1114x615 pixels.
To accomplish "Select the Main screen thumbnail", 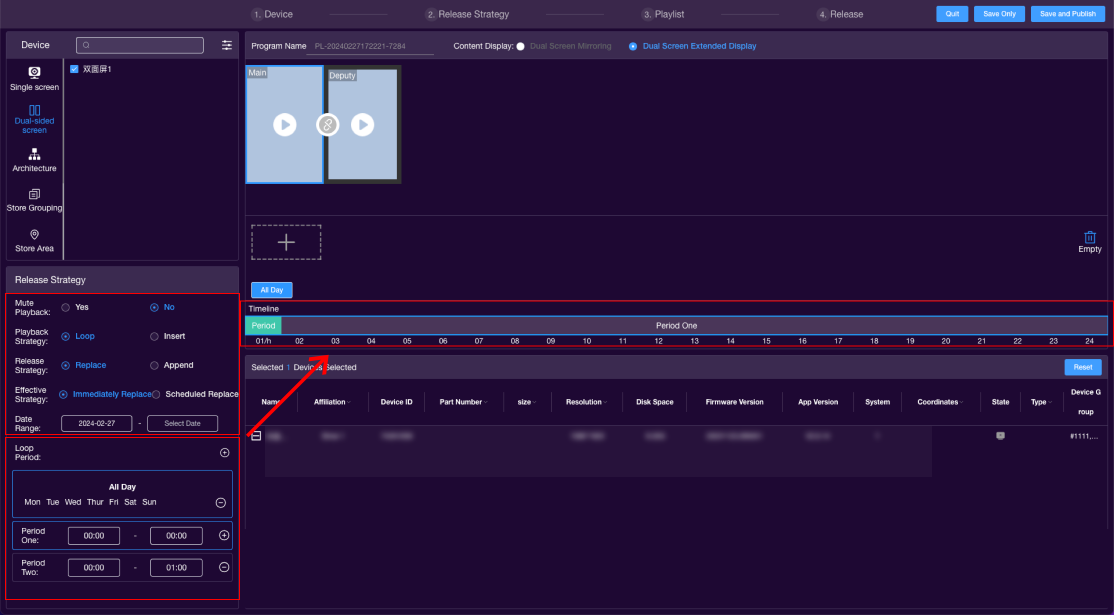I will coord(285,124).
